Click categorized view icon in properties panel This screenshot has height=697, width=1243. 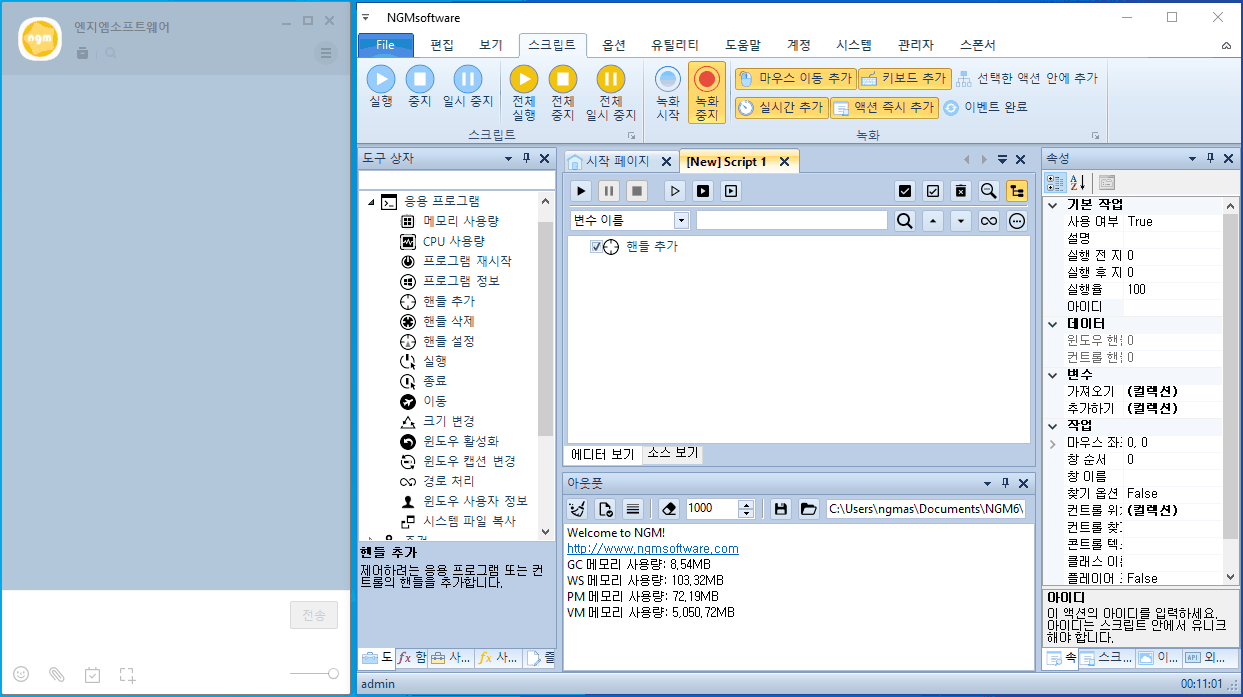pos(1055,182)
